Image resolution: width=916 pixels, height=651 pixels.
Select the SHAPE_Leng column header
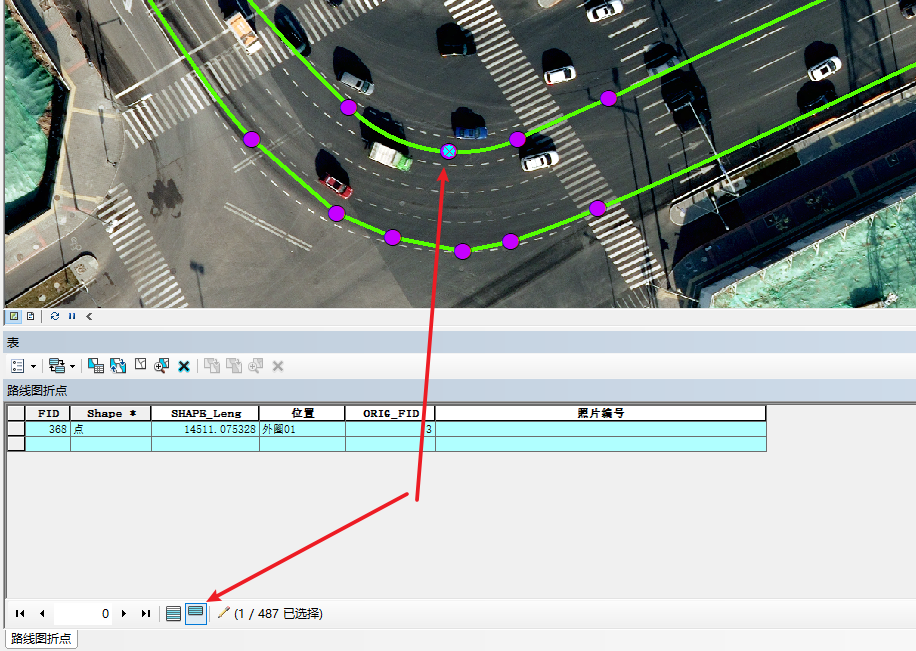pos(206,413)
